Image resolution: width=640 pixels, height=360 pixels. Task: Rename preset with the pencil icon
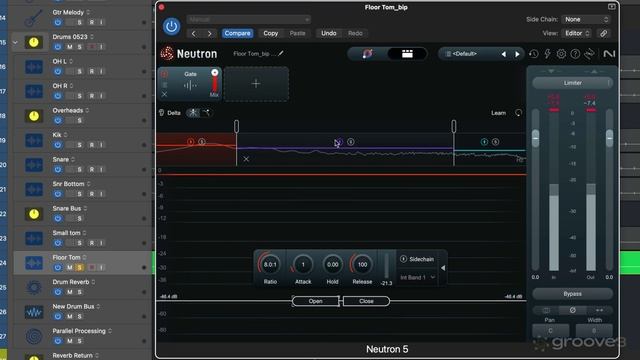(x=281, y=53)
